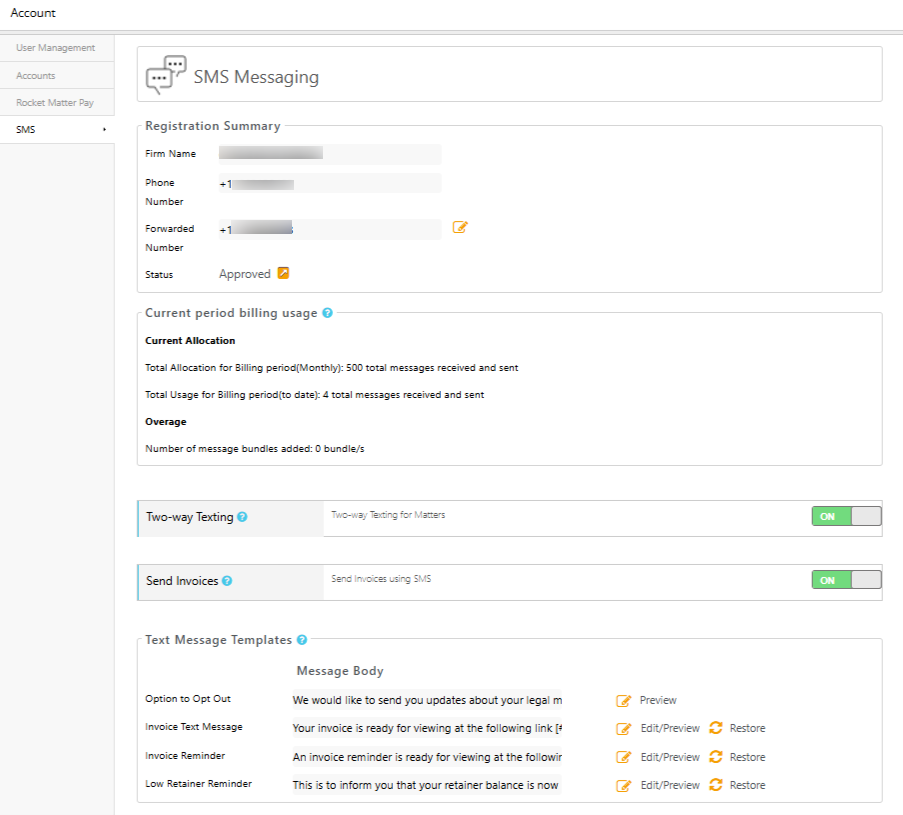903x815 pixels.
Task: Turn off the Send Invoices toggle
Action: pos(846,580)
